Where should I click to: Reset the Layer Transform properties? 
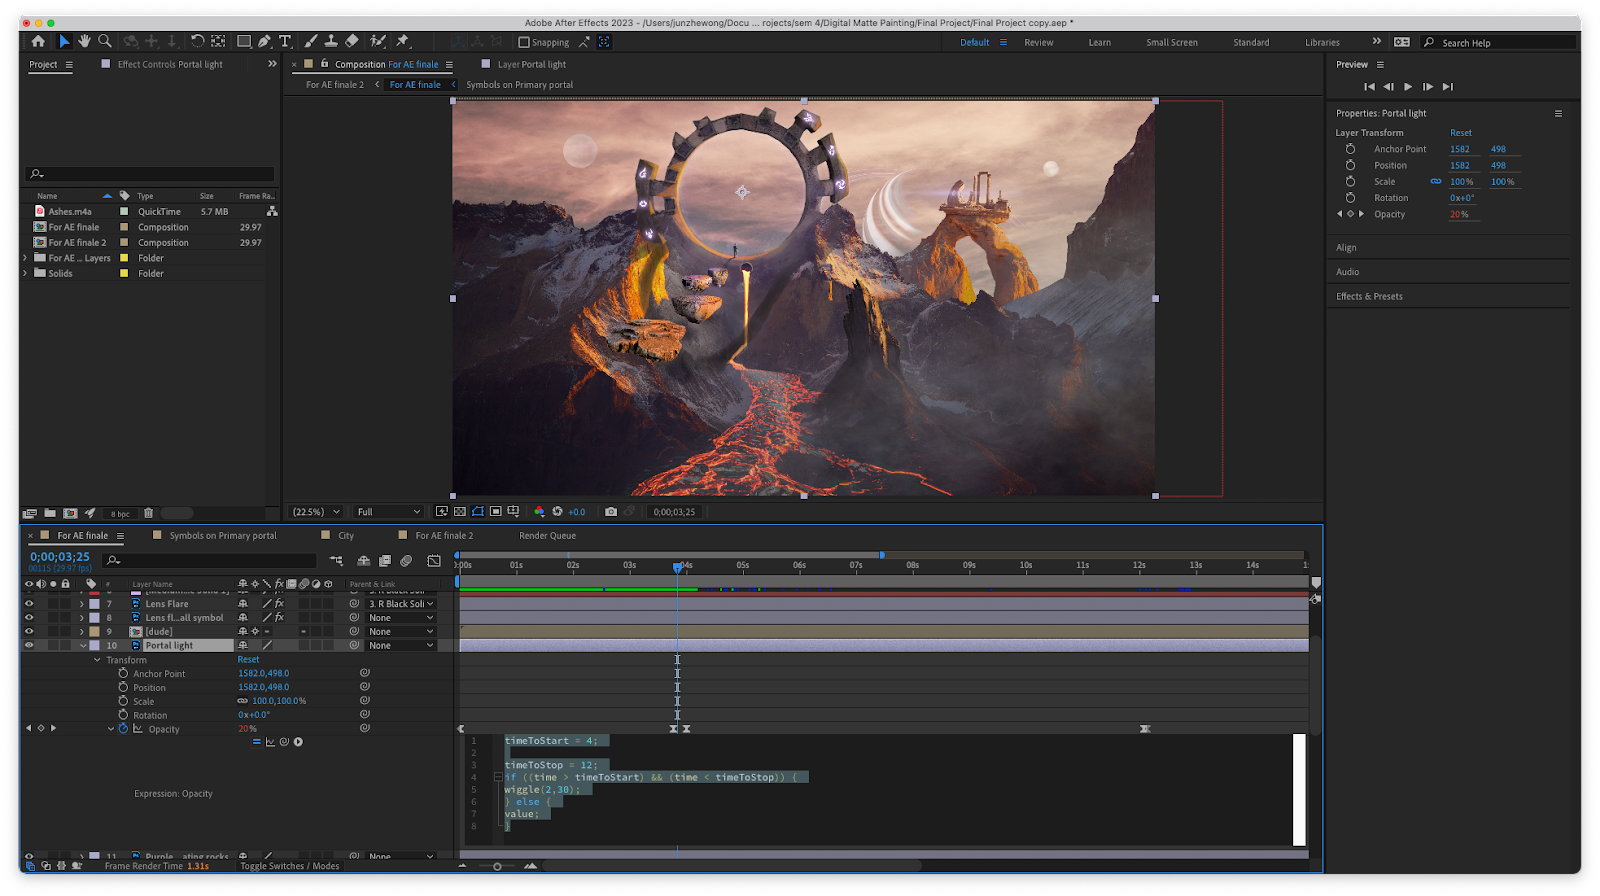tap(1460, 133)
